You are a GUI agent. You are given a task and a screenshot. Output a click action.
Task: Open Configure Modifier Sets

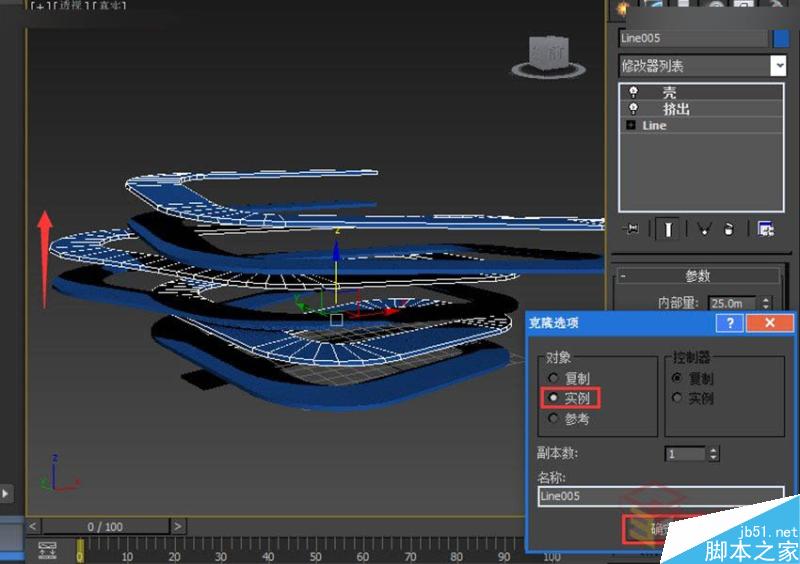pyautogui.click(x=765, y=229)
